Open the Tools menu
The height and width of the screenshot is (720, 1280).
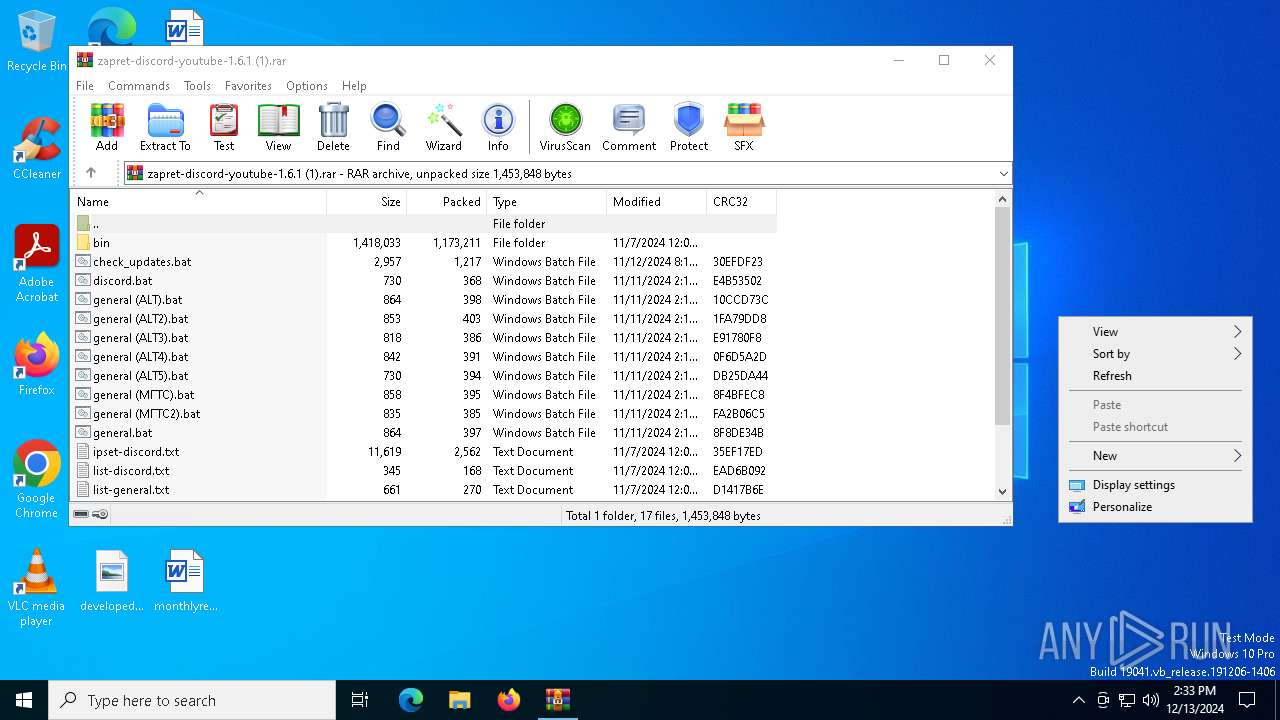click(197, 86)
